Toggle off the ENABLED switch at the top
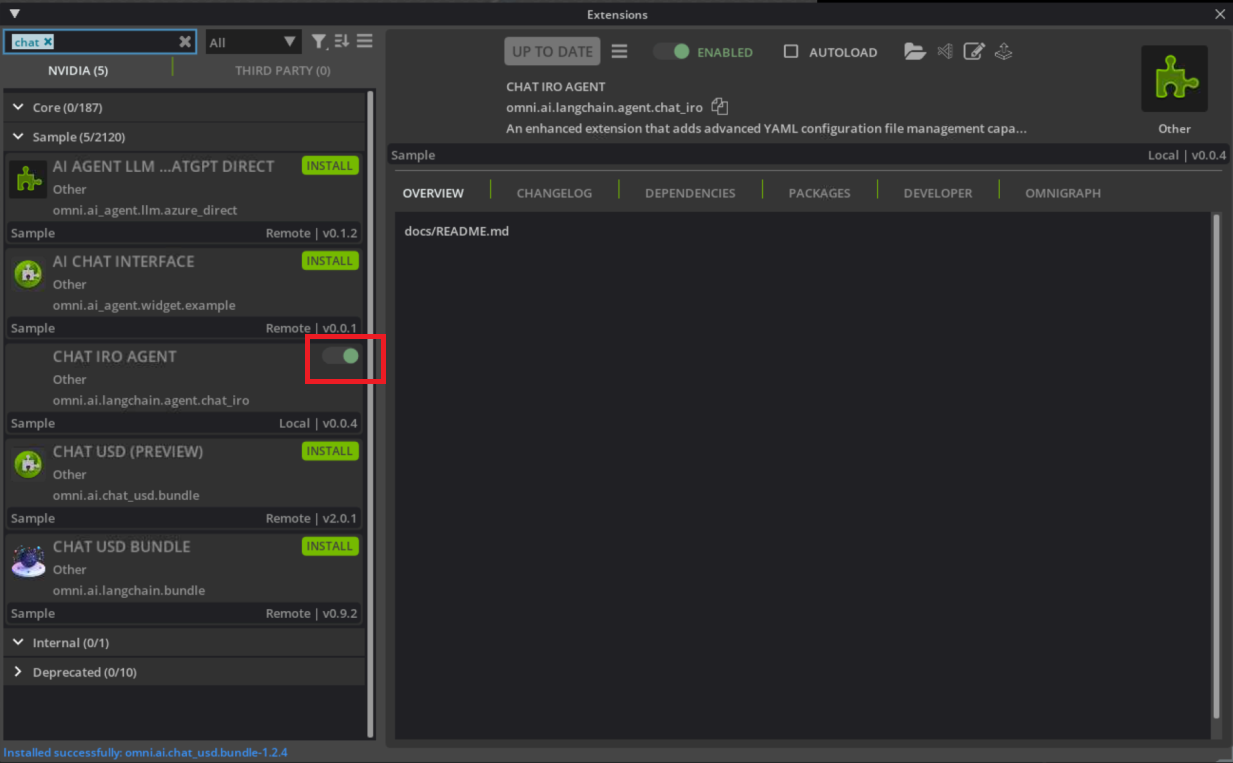 (671, 51)
